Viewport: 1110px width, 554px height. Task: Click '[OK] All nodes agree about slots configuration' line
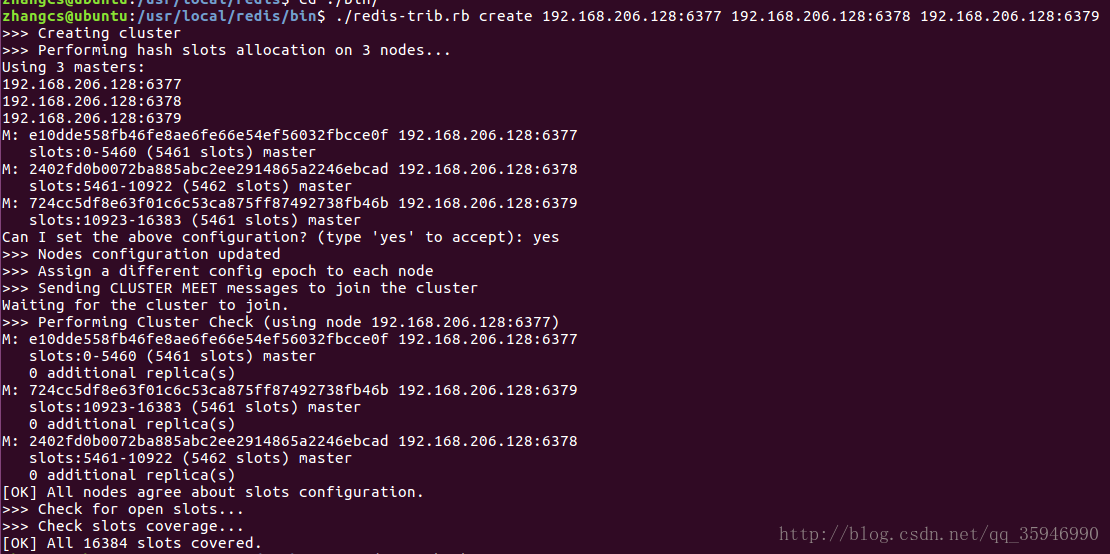[x=212, y=492]
